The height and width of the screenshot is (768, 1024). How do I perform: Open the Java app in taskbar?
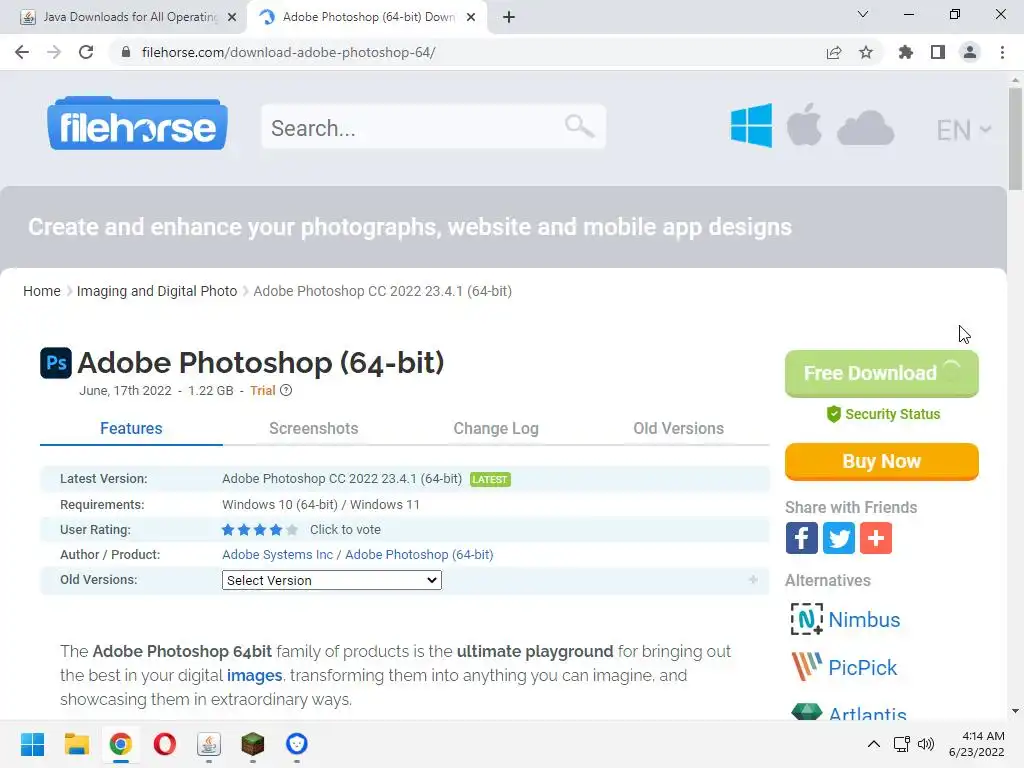point(209,744)
